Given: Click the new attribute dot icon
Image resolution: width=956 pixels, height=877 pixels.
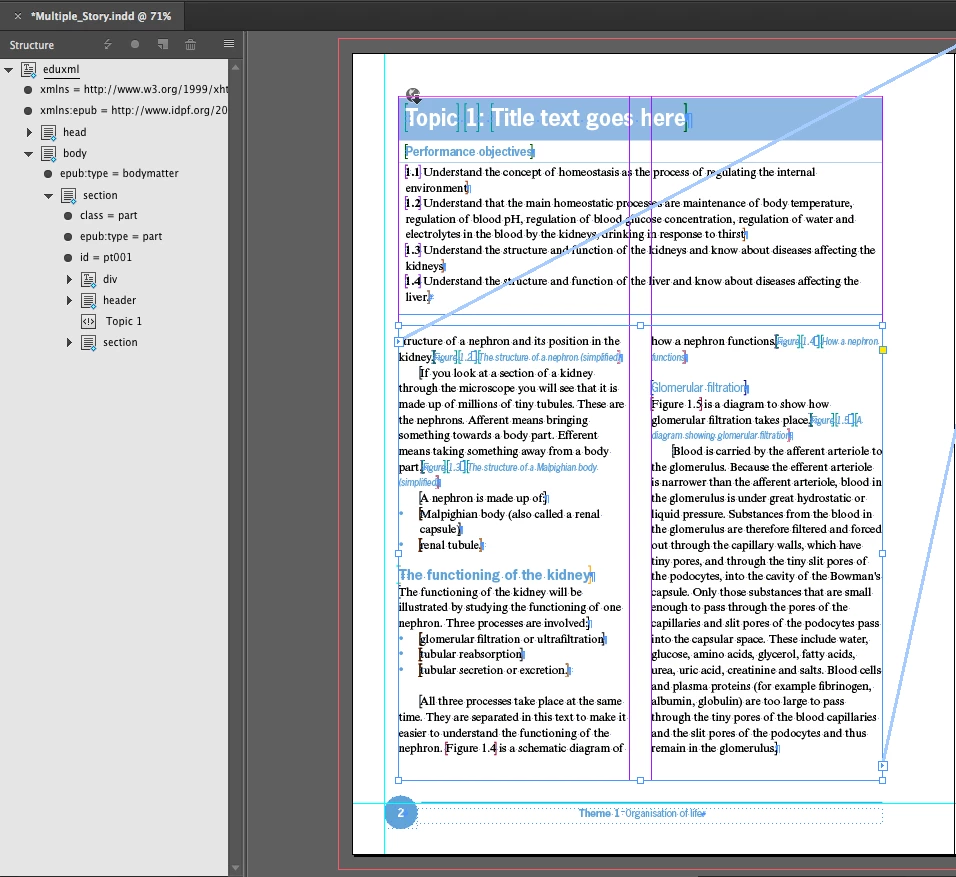Looking at the screenshot, I should (135, 44).
